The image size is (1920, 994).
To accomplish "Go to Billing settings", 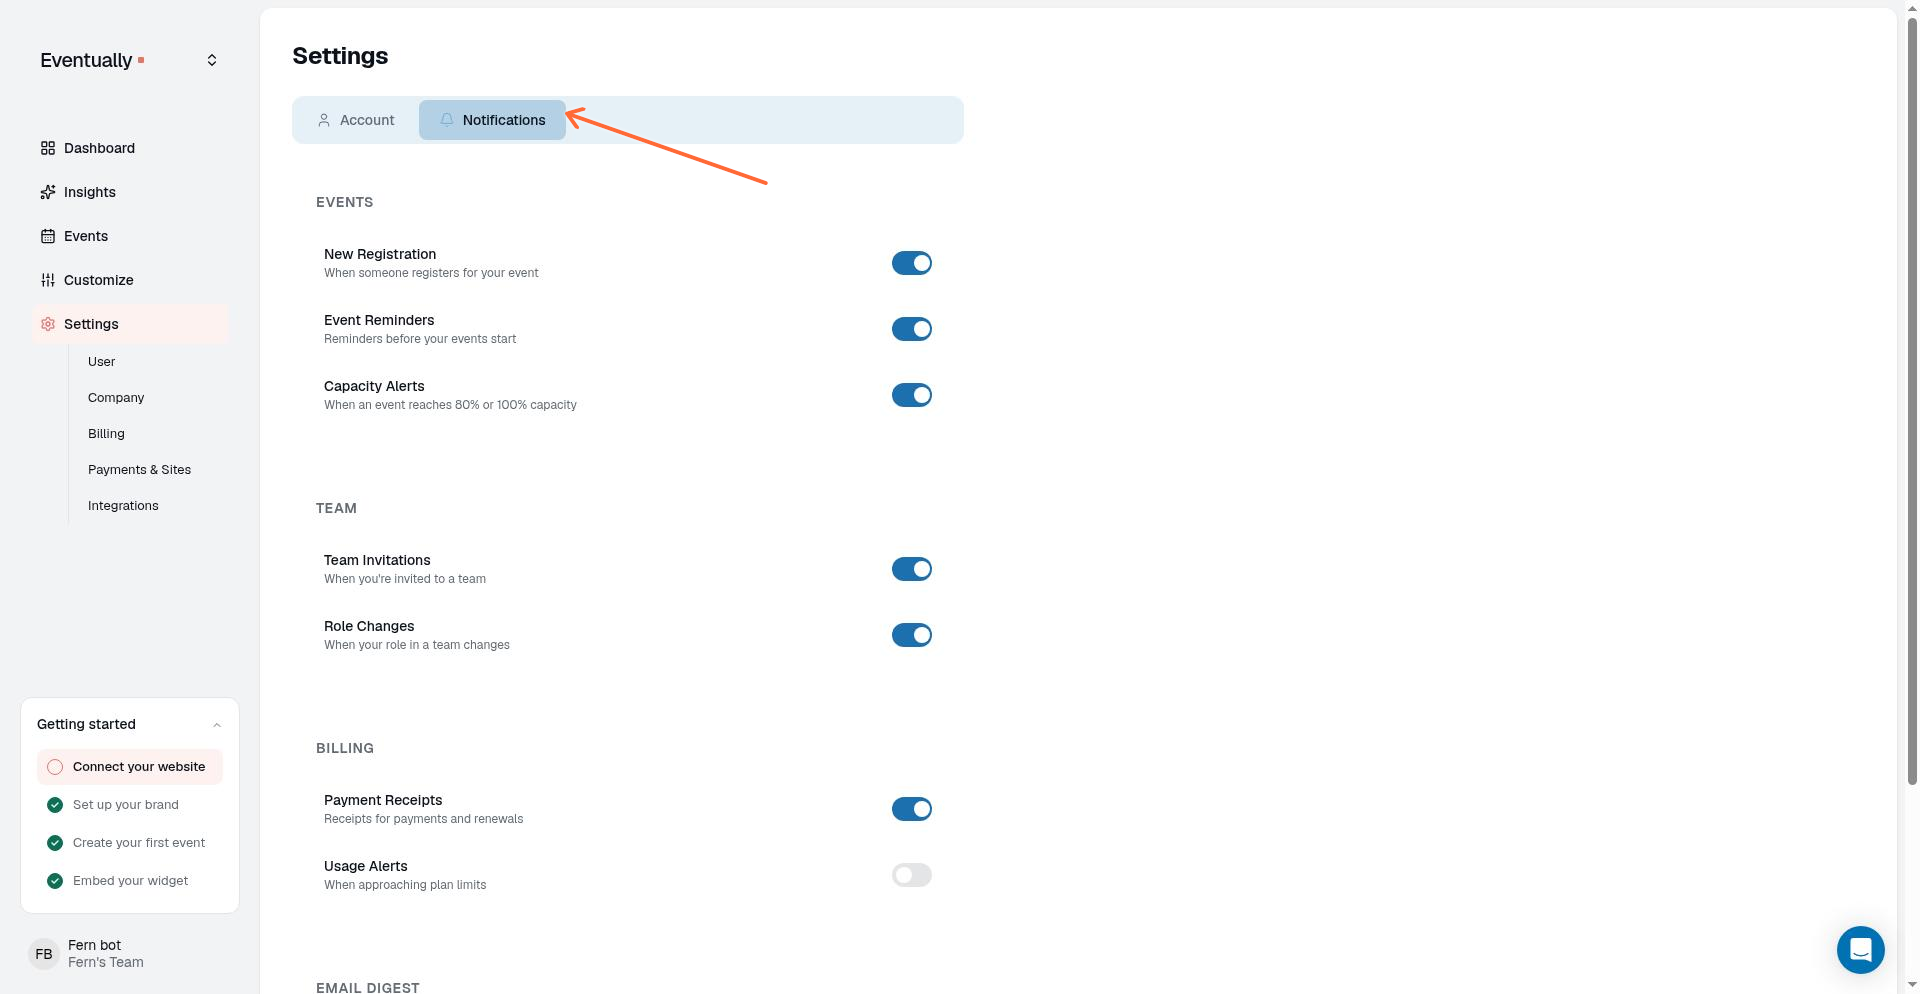I will coord(106,434).
